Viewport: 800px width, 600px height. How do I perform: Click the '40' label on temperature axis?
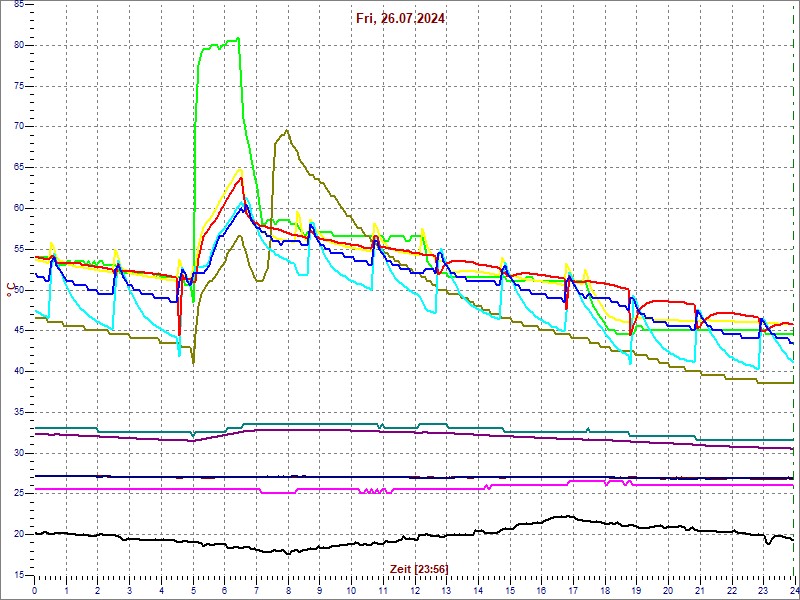(19, 371)
